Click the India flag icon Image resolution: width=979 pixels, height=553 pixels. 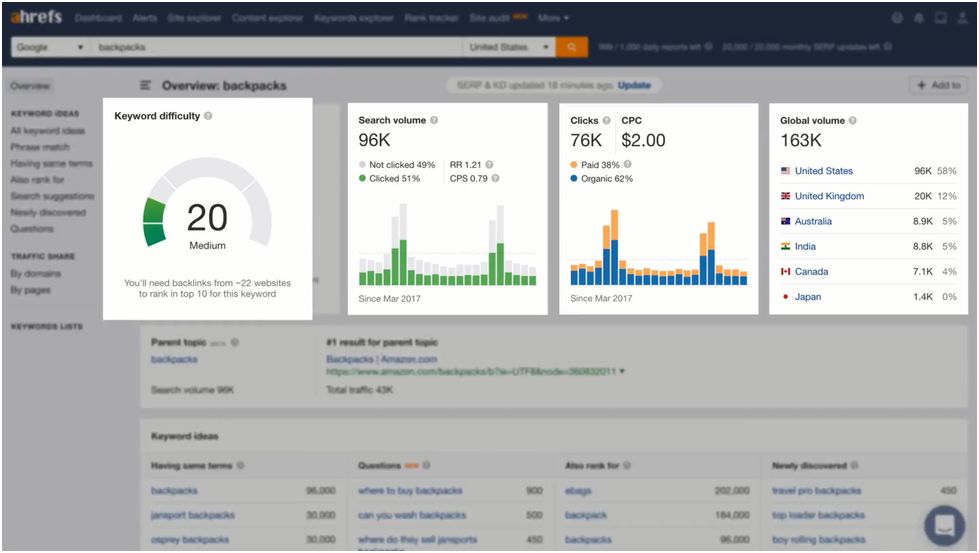(785, 247)
